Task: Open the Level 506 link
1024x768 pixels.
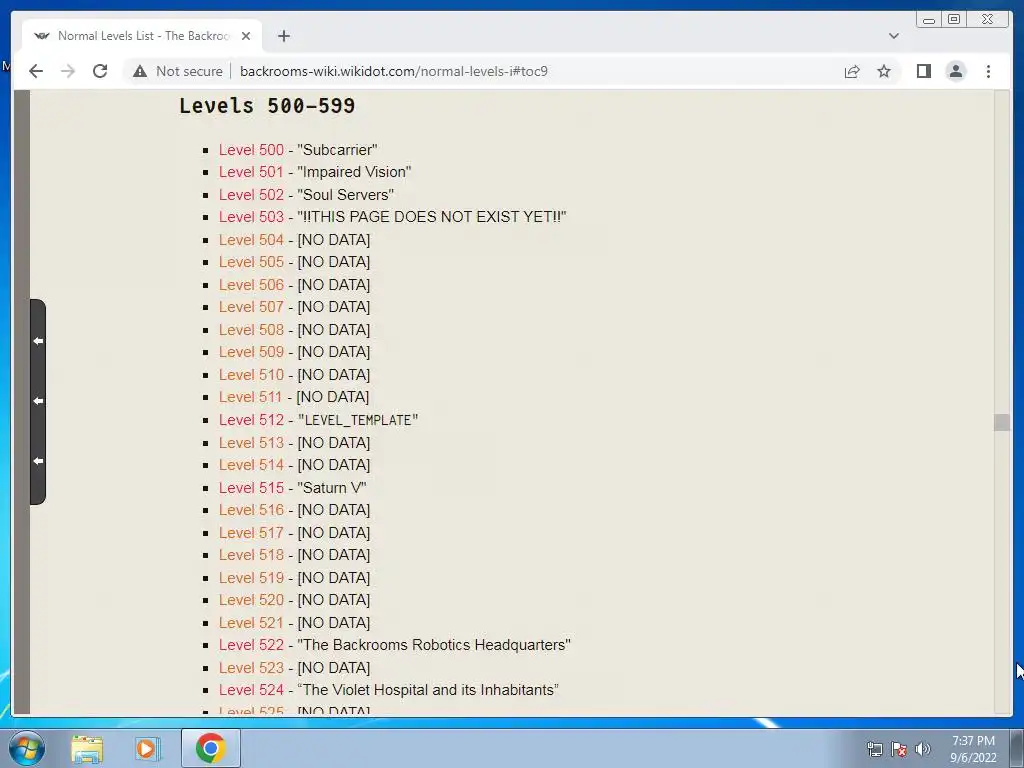Action: pos(251,285)
